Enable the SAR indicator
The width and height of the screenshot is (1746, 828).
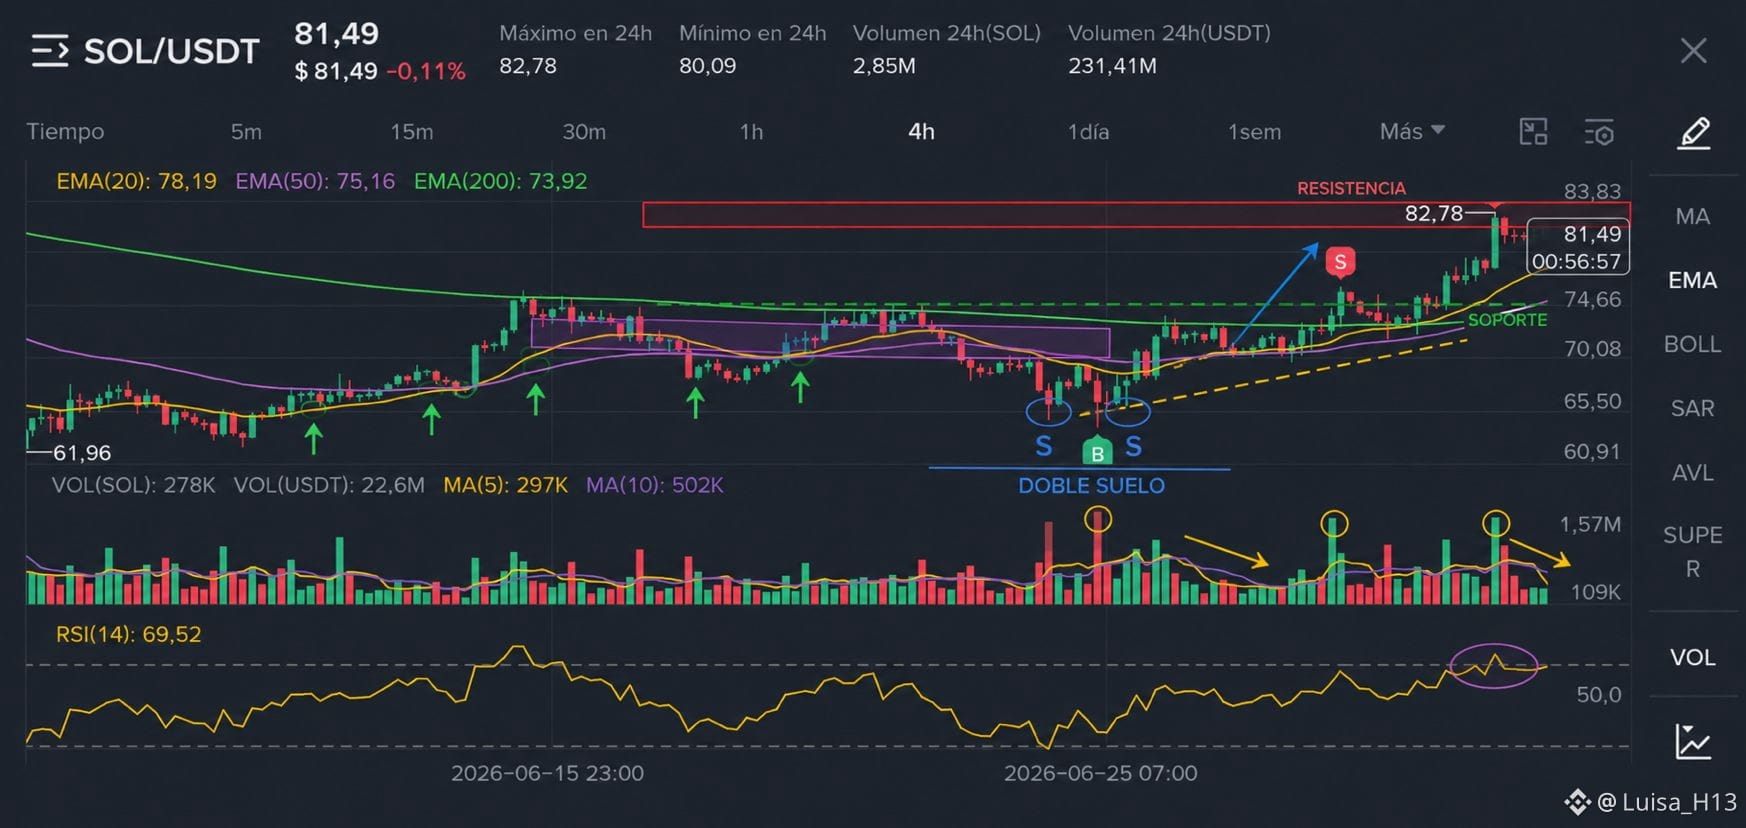click(x=1692, y=408)
